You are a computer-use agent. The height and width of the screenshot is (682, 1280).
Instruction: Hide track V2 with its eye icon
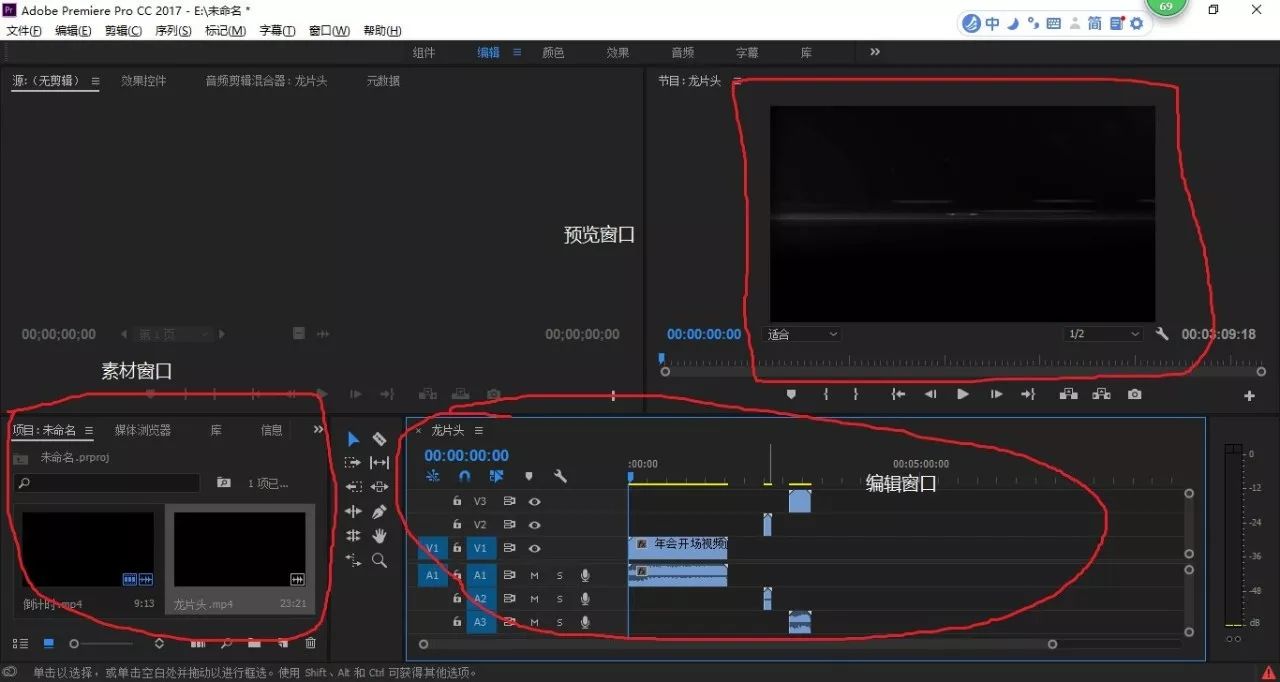click(x=535, y=525)
